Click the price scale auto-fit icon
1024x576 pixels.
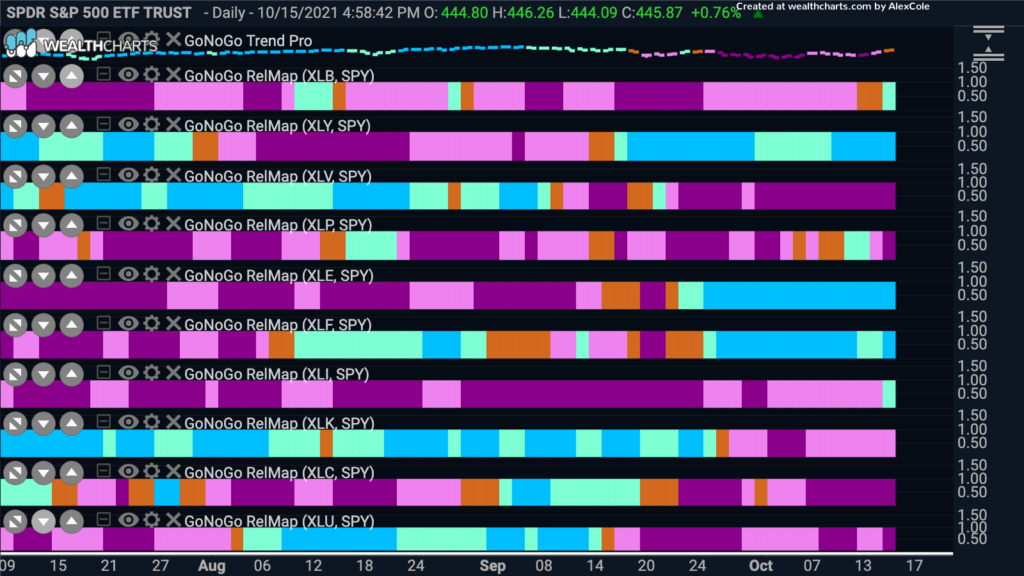(x=988, y=43)
